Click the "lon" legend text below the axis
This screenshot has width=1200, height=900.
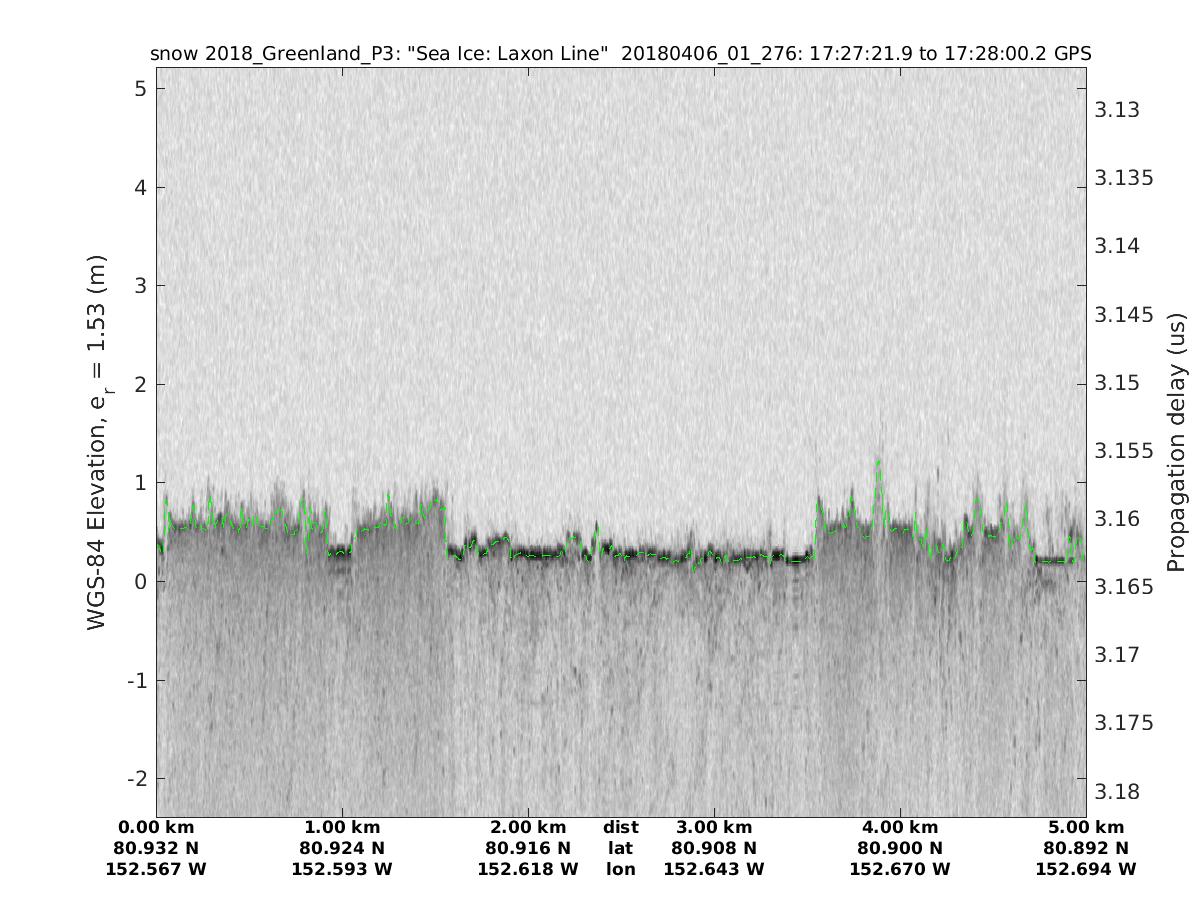tap(620, 870)
